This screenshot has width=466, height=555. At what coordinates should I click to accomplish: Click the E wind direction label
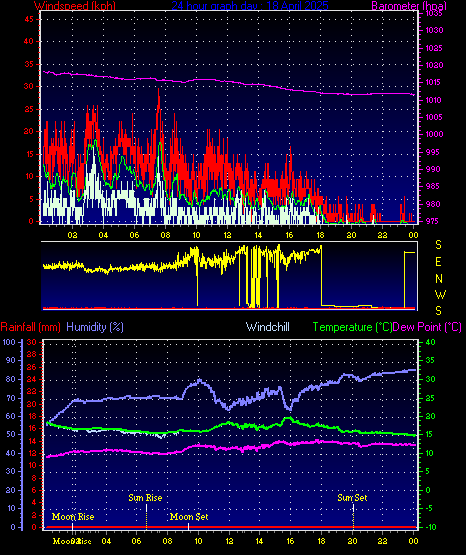tap(438, 262)
